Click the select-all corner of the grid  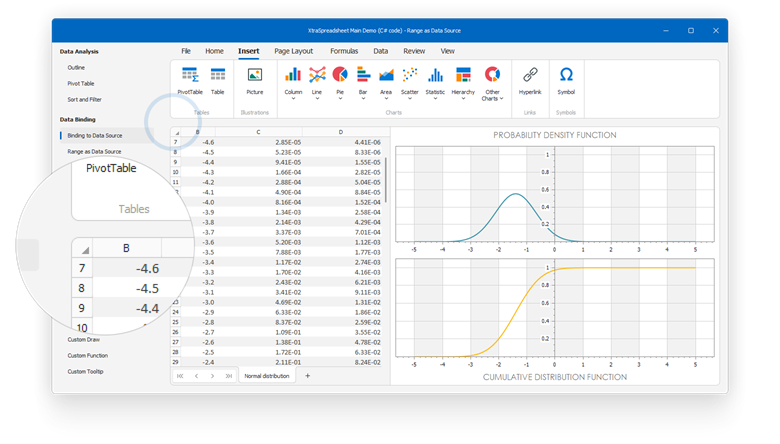[177, 132]
